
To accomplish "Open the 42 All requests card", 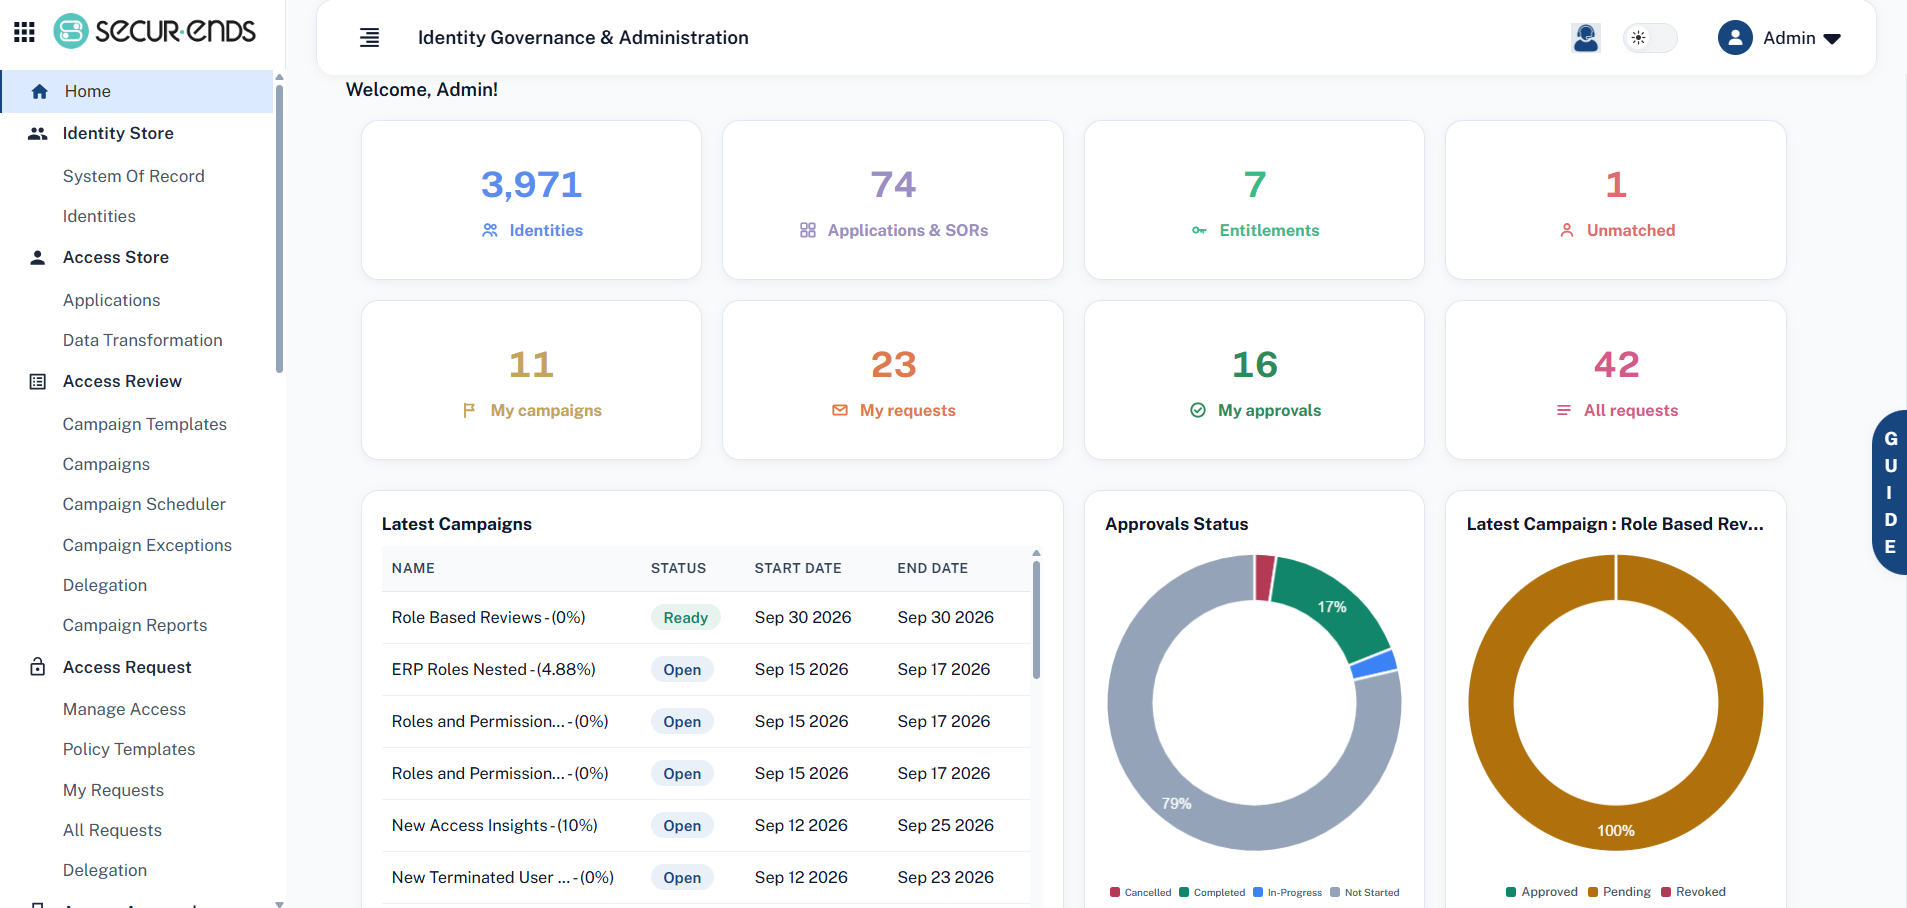I will (x=1615, y=380).
